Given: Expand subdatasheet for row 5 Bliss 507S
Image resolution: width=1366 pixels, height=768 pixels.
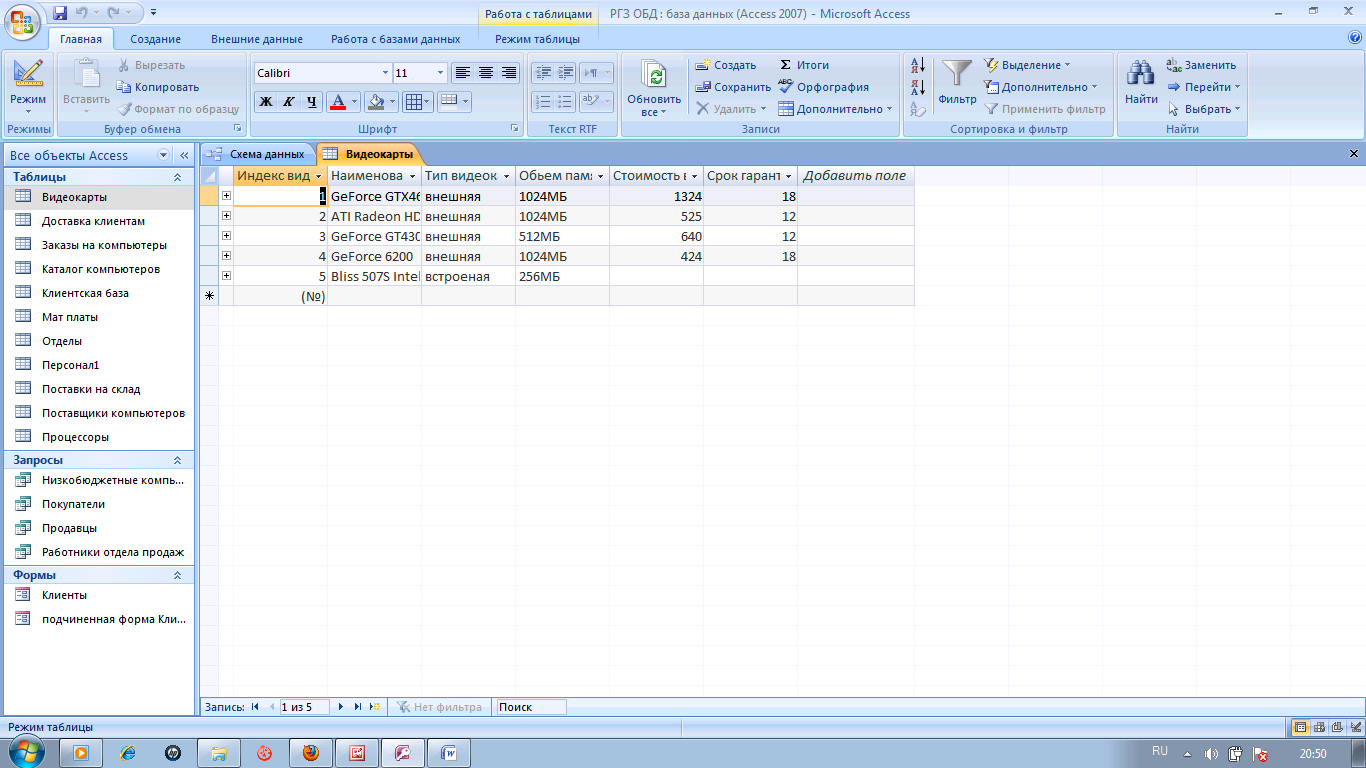Looking at the screenshot, I should pos(226,275).
